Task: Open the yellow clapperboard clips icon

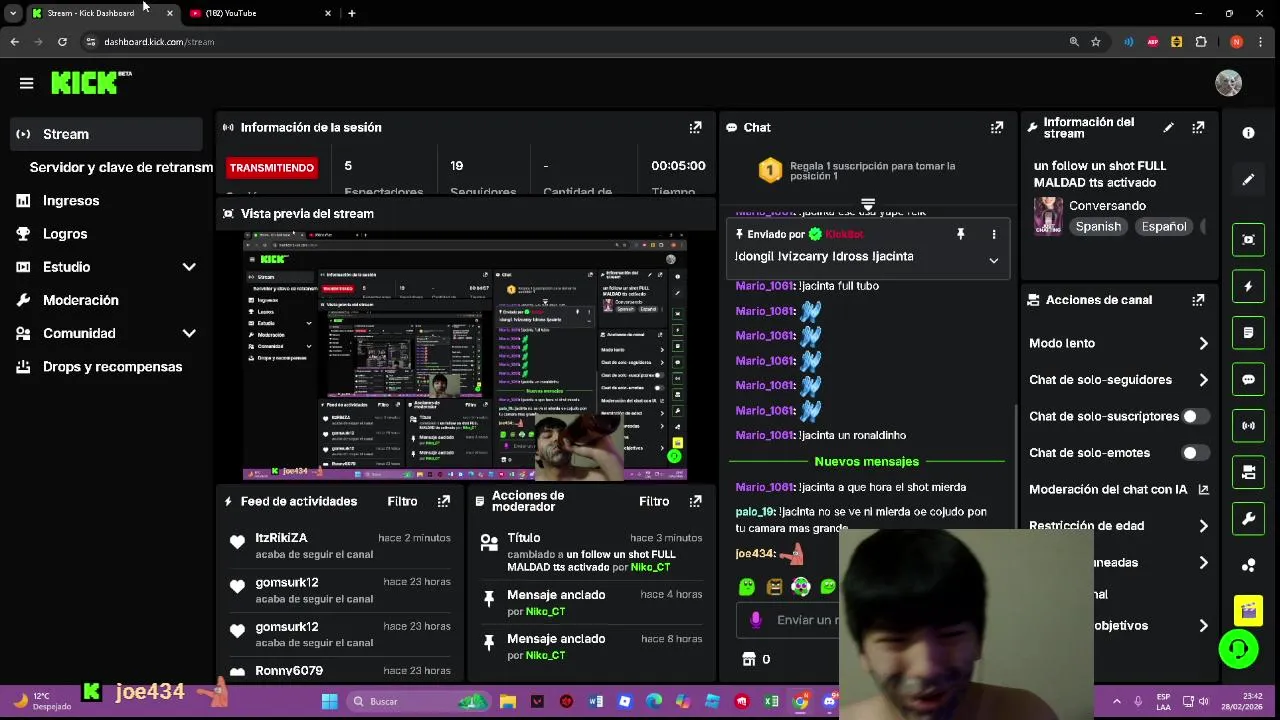Action: click(x=1248, y=609)
